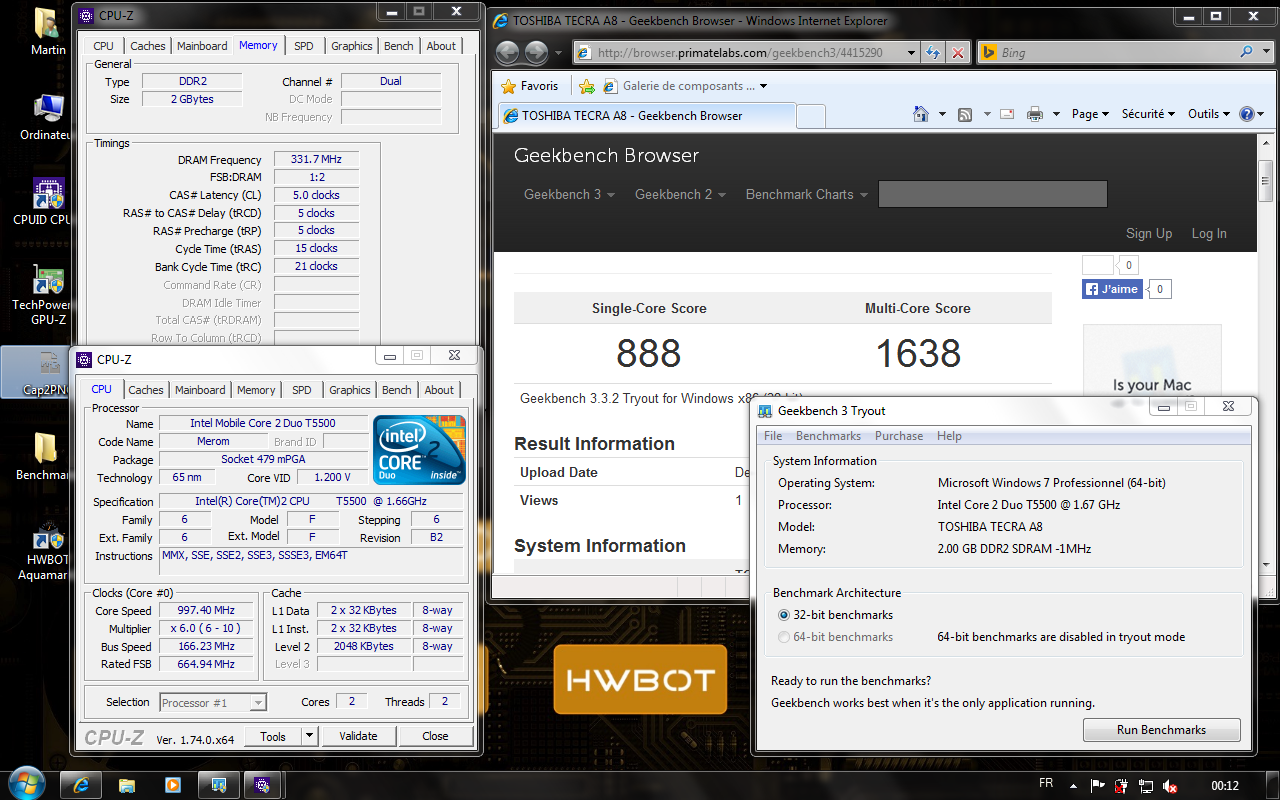This screenshot has height=800, width=1280.
Task: Open the IE help question mark icon
Action: 1247,114
